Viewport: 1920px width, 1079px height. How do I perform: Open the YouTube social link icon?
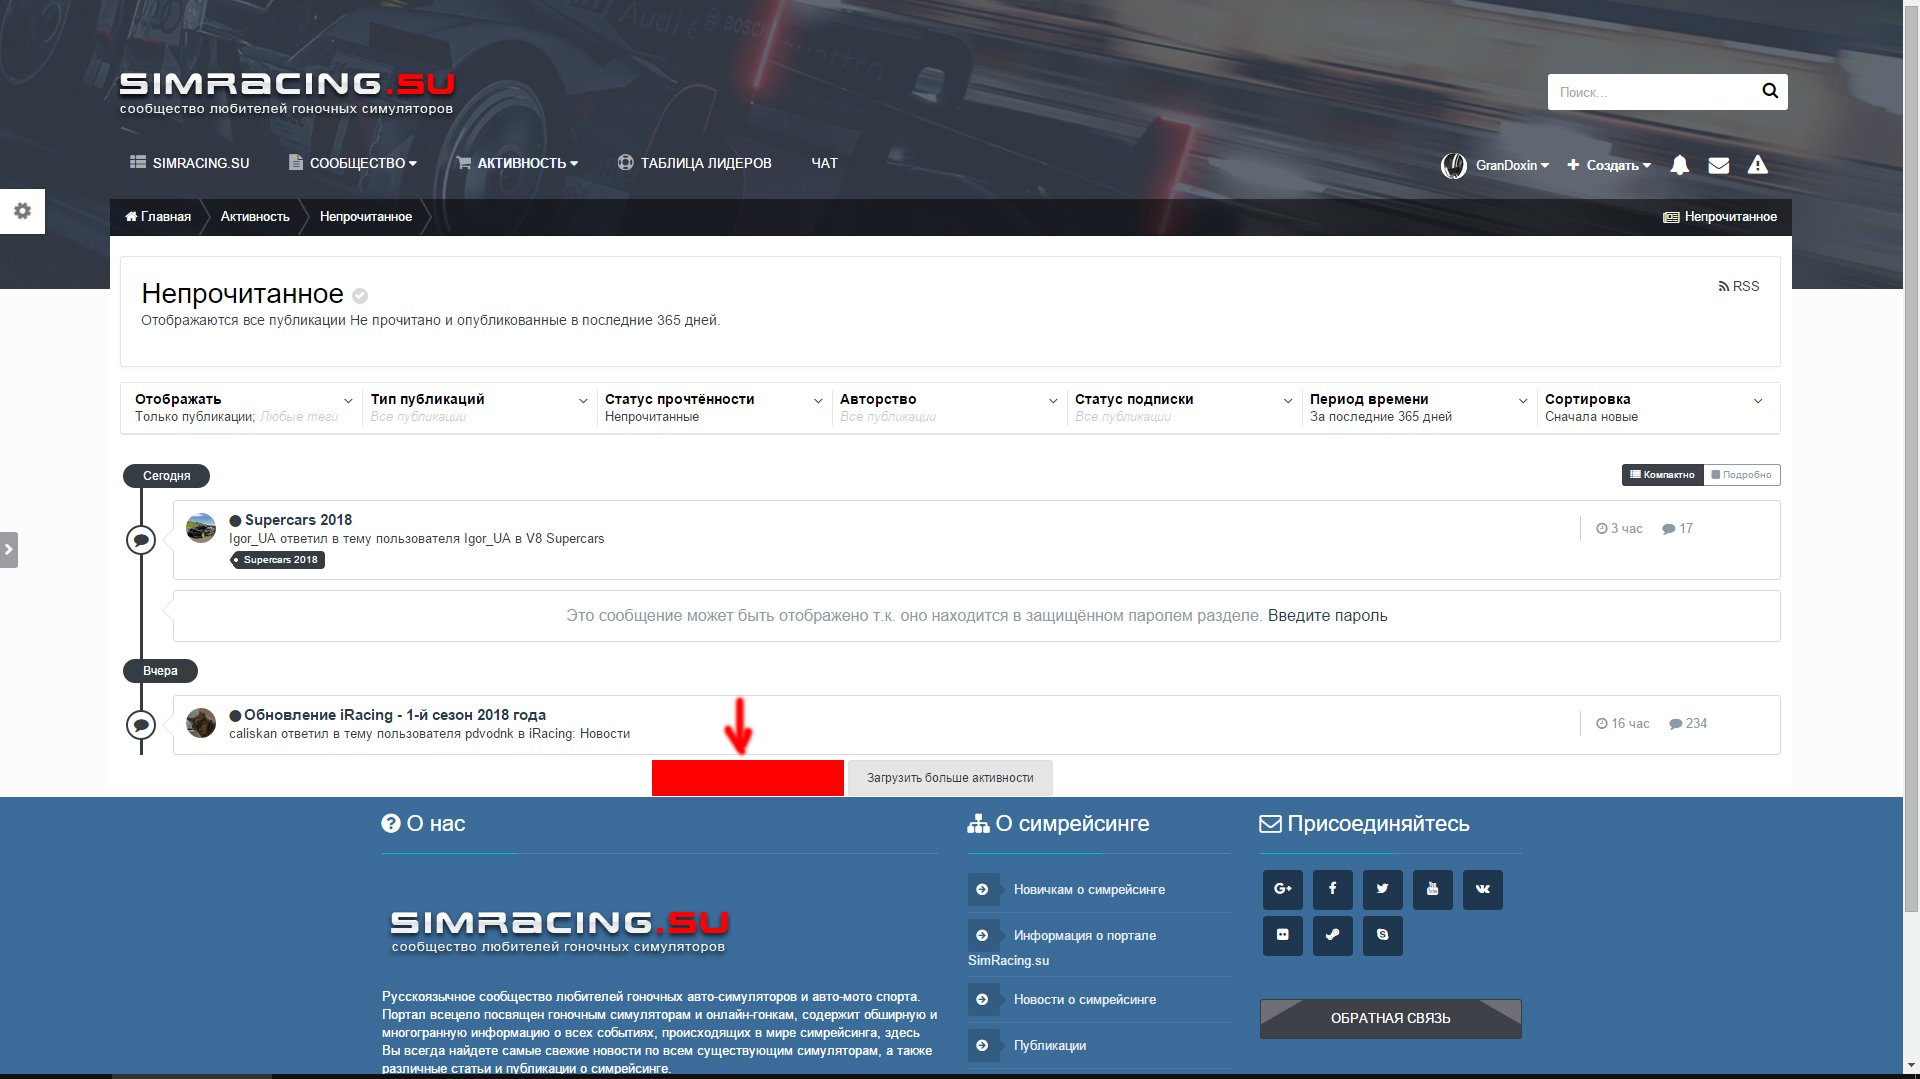[1432, 889]
